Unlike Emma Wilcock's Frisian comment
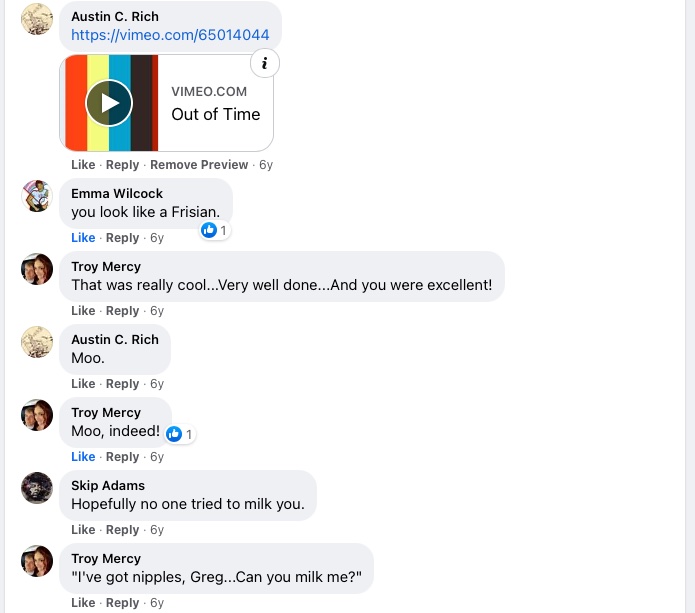The image size is (695, 613). 83,238
